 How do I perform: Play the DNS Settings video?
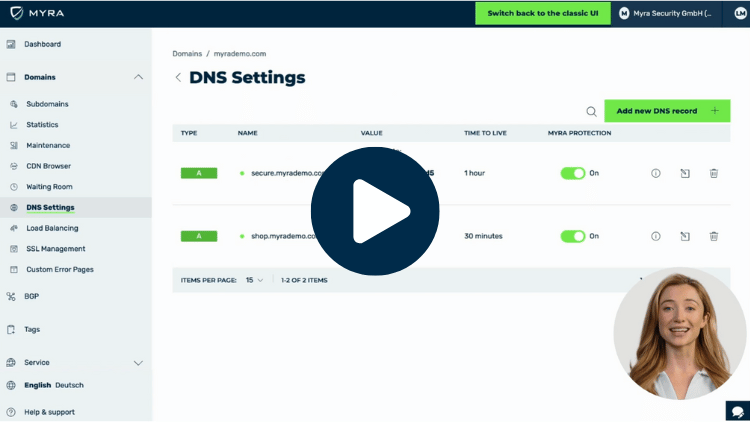coord(375,211)
